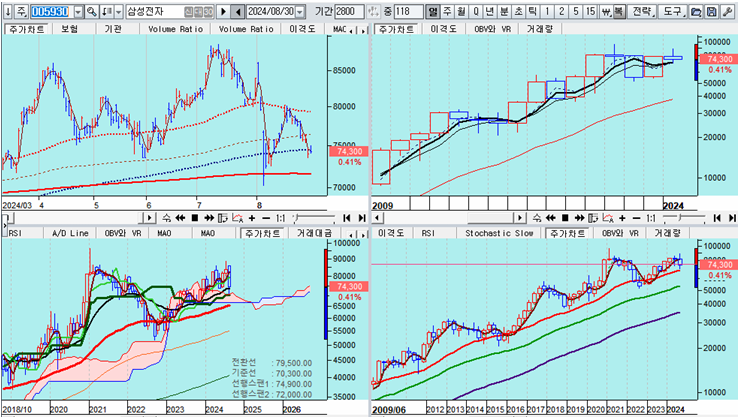Open the saved chart folder icon
The height and width of the screenshot is (420, 740).
[696, 11]
